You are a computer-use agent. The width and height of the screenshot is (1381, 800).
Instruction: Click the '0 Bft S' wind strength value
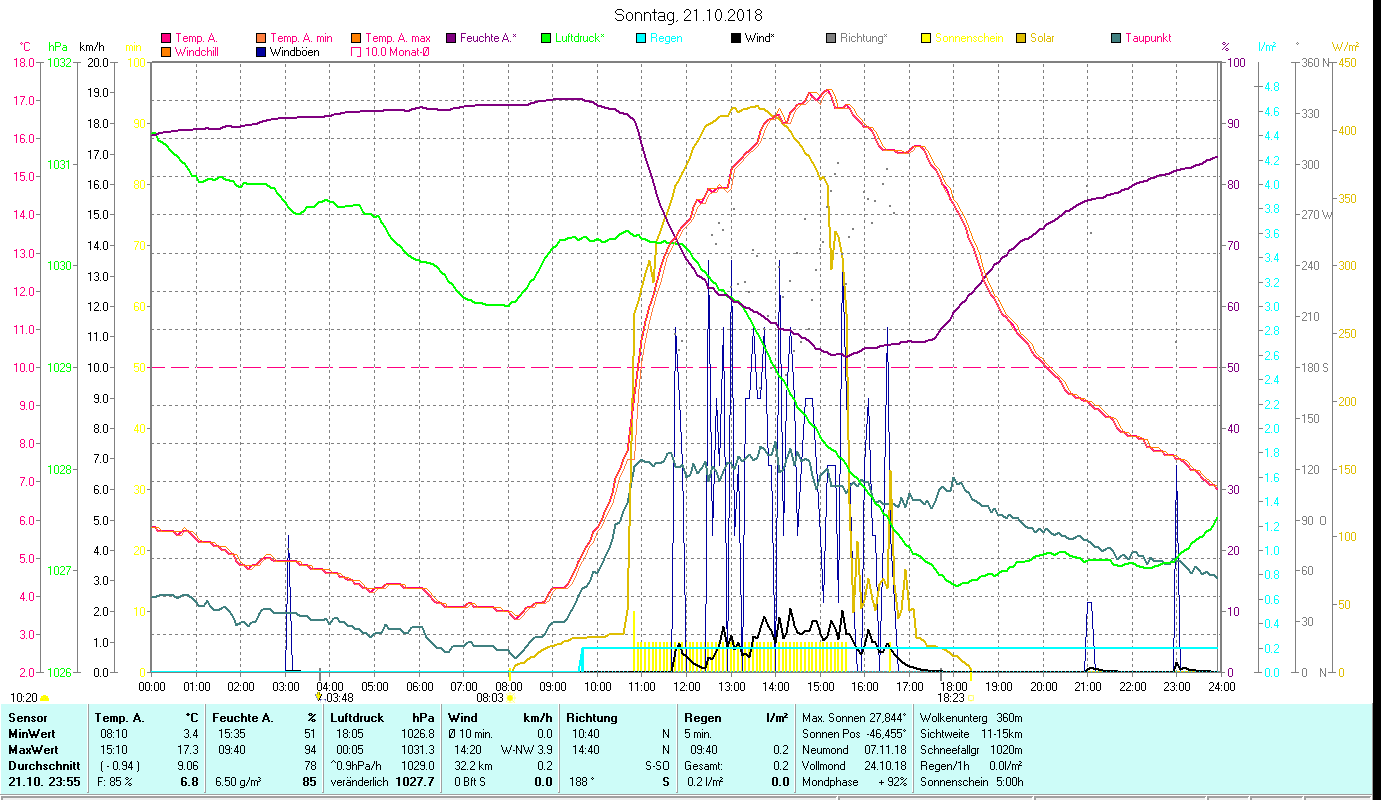pos(469,782)
